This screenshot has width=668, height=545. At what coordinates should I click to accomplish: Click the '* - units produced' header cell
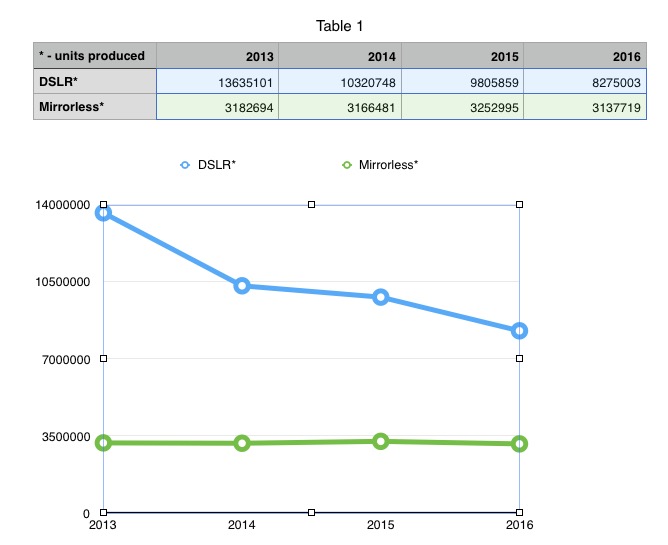point(95,55)
